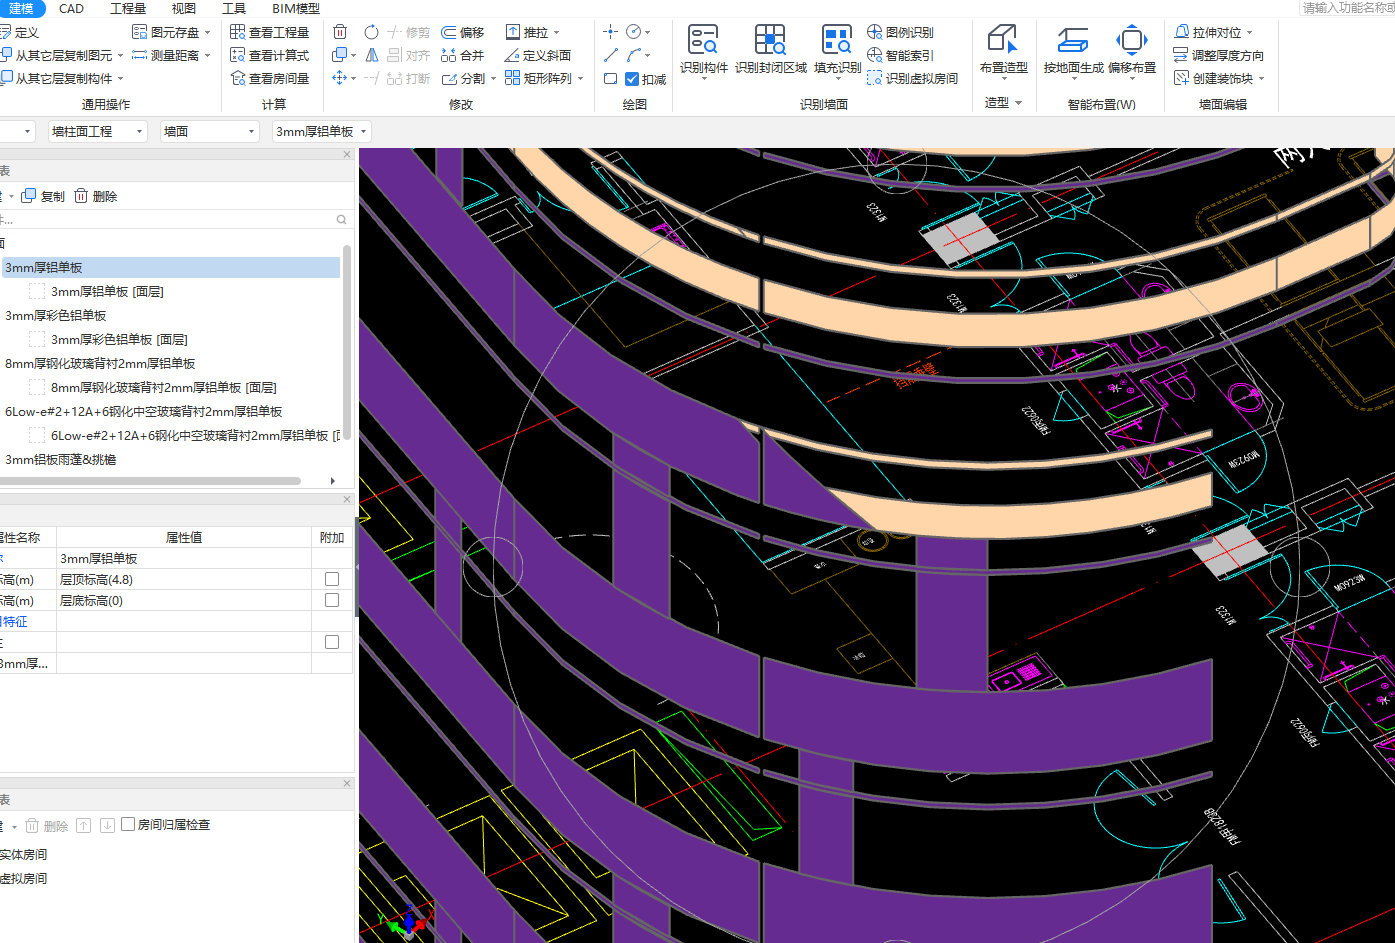Screen dimensions: 1395x943
Task: Select 测量距离 measure distance tool
Action: pos(166,56)
